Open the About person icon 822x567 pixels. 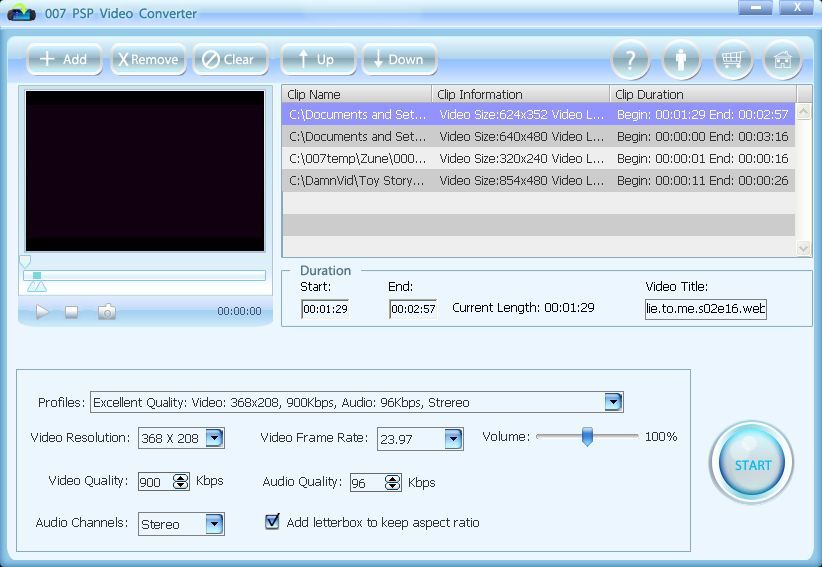(x=681, y=60)
